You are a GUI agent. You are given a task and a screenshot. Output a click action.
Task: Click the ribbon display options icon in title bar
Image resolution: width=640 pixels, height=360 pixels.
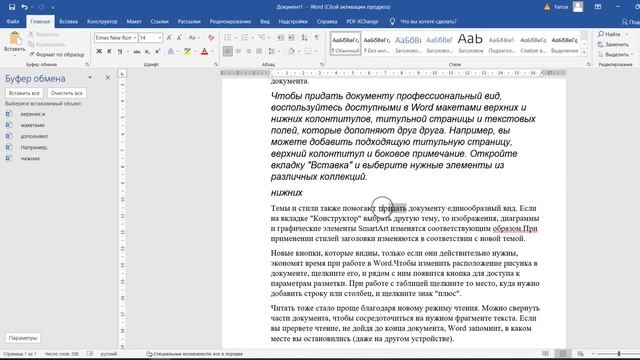click(598, 7)
